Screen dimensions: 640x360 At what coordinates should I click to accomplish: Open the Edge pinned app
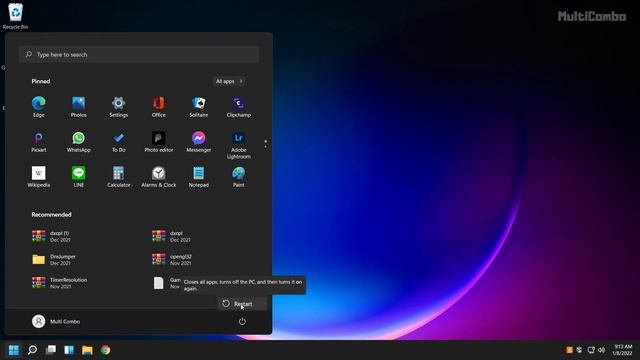39,107
